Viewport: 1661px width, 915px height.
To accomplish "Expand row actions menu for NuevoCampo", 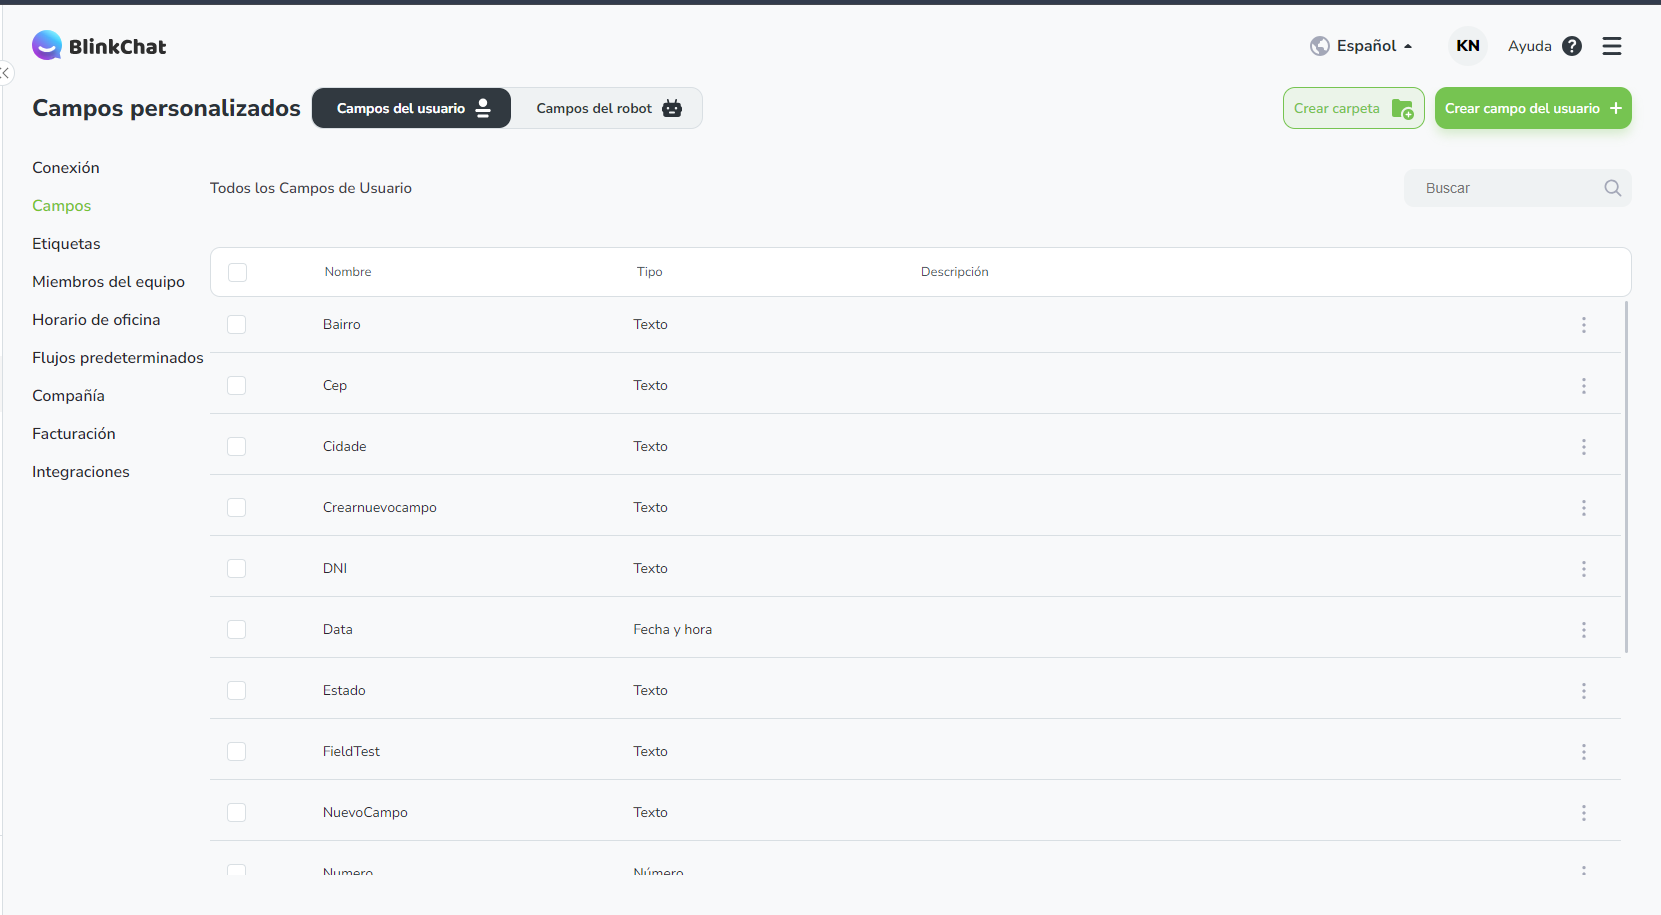I will pos(1583,813).
